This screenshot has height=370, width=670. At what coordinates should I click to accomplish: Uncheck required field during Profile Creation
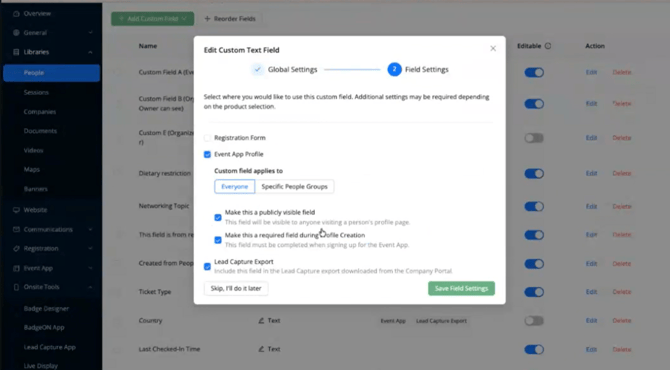coord(218,240)
